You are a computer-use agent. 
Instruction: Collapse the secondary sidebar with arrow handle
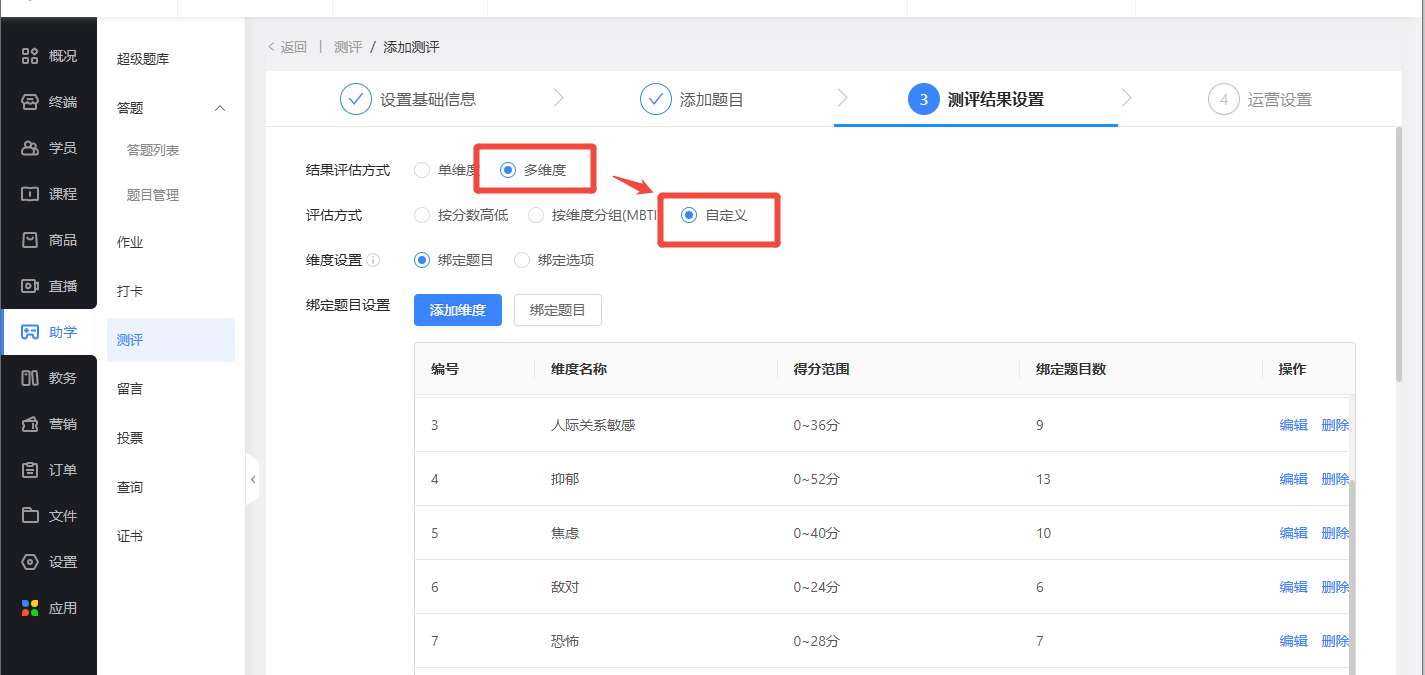click(253, 480)
